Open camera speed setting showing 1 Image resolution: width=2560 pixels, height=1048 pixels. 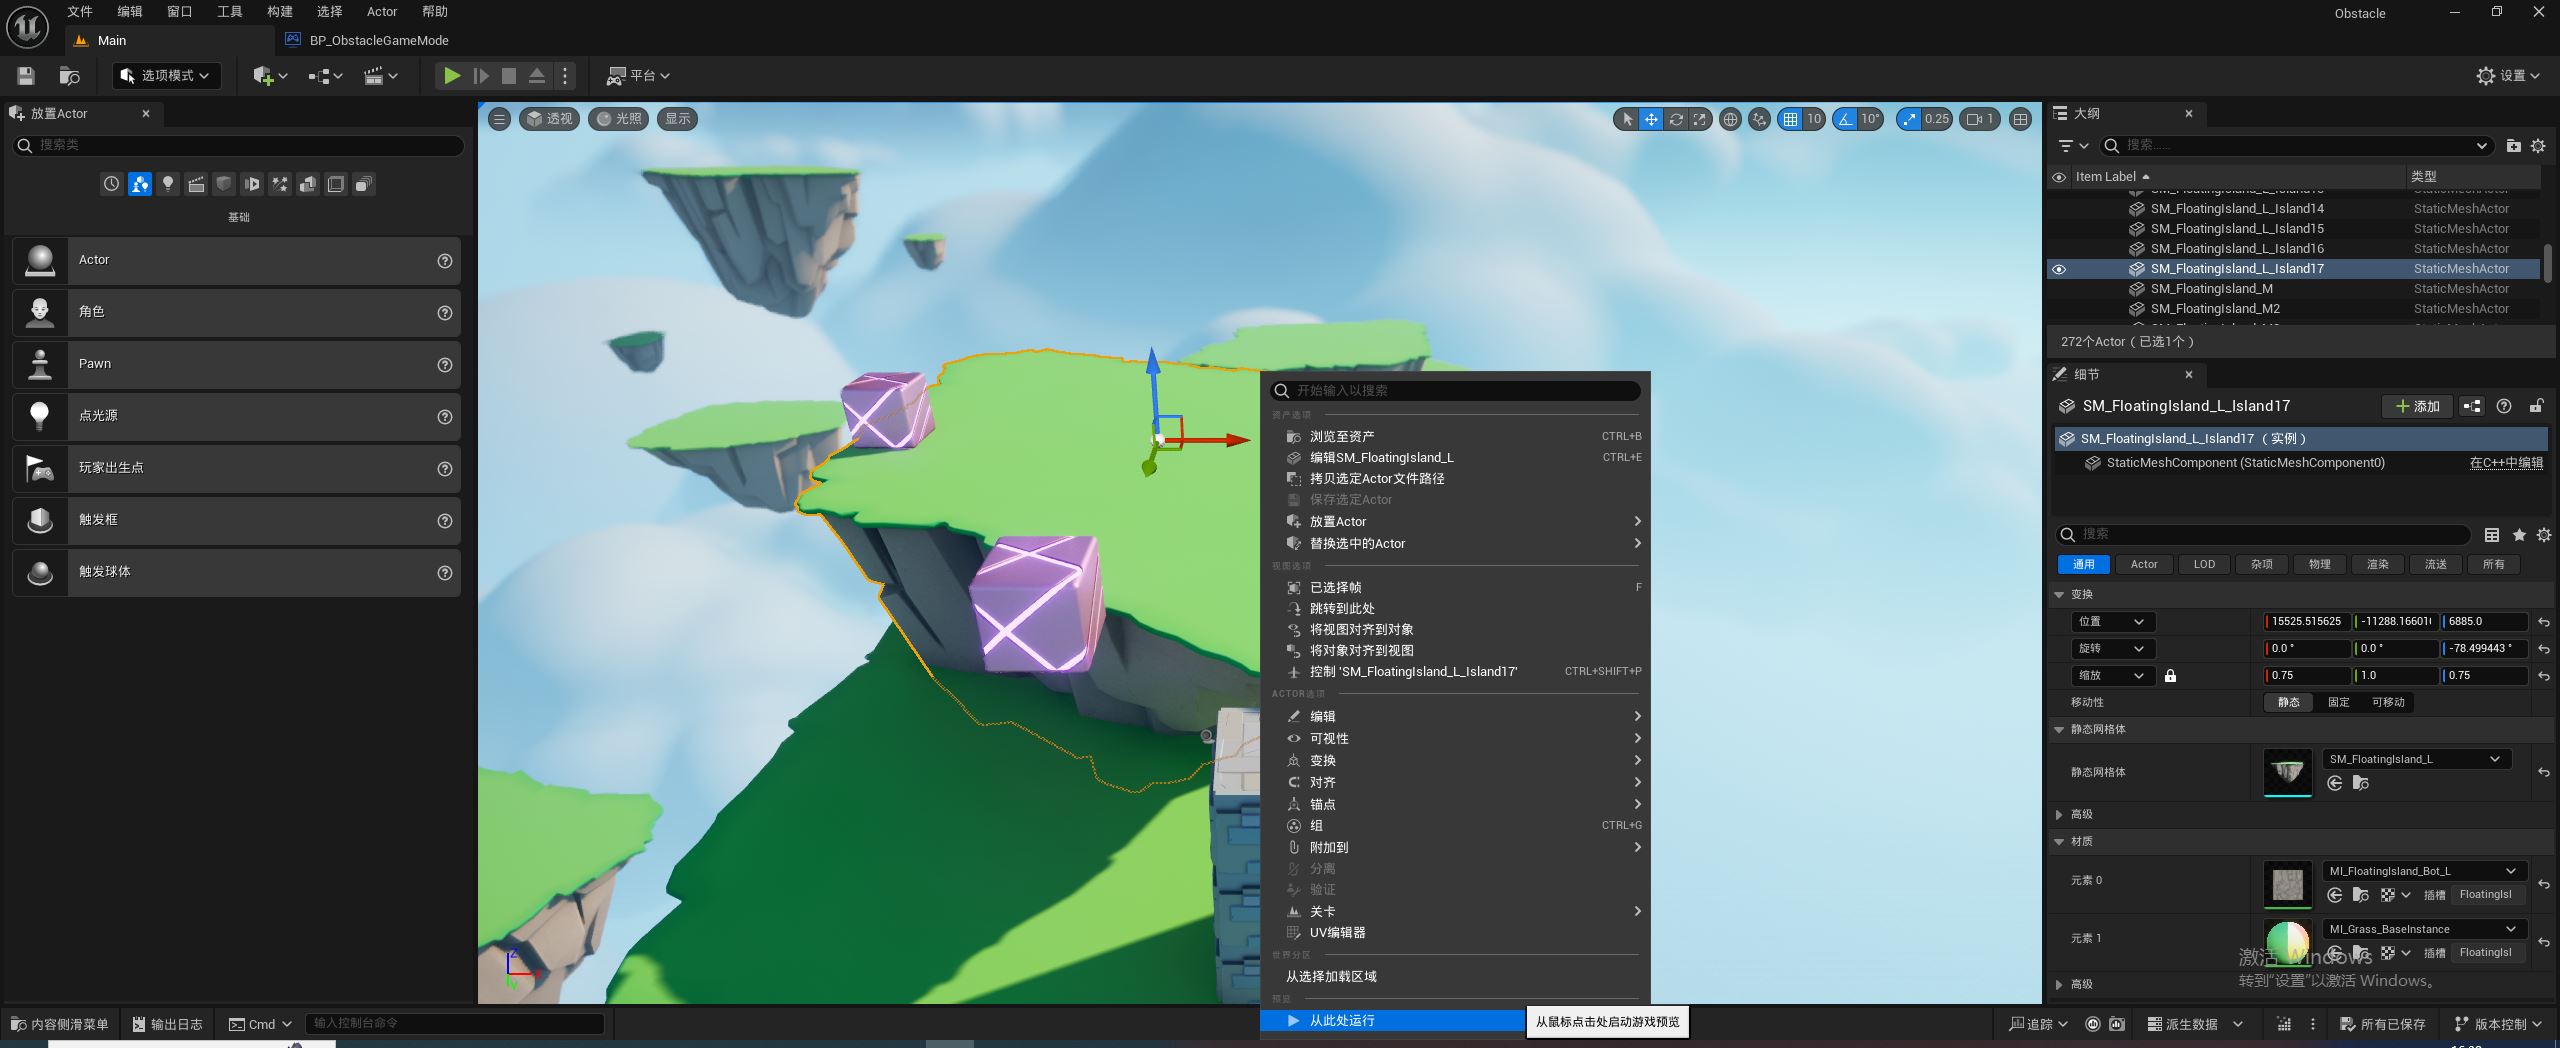tap(1980, 119)
